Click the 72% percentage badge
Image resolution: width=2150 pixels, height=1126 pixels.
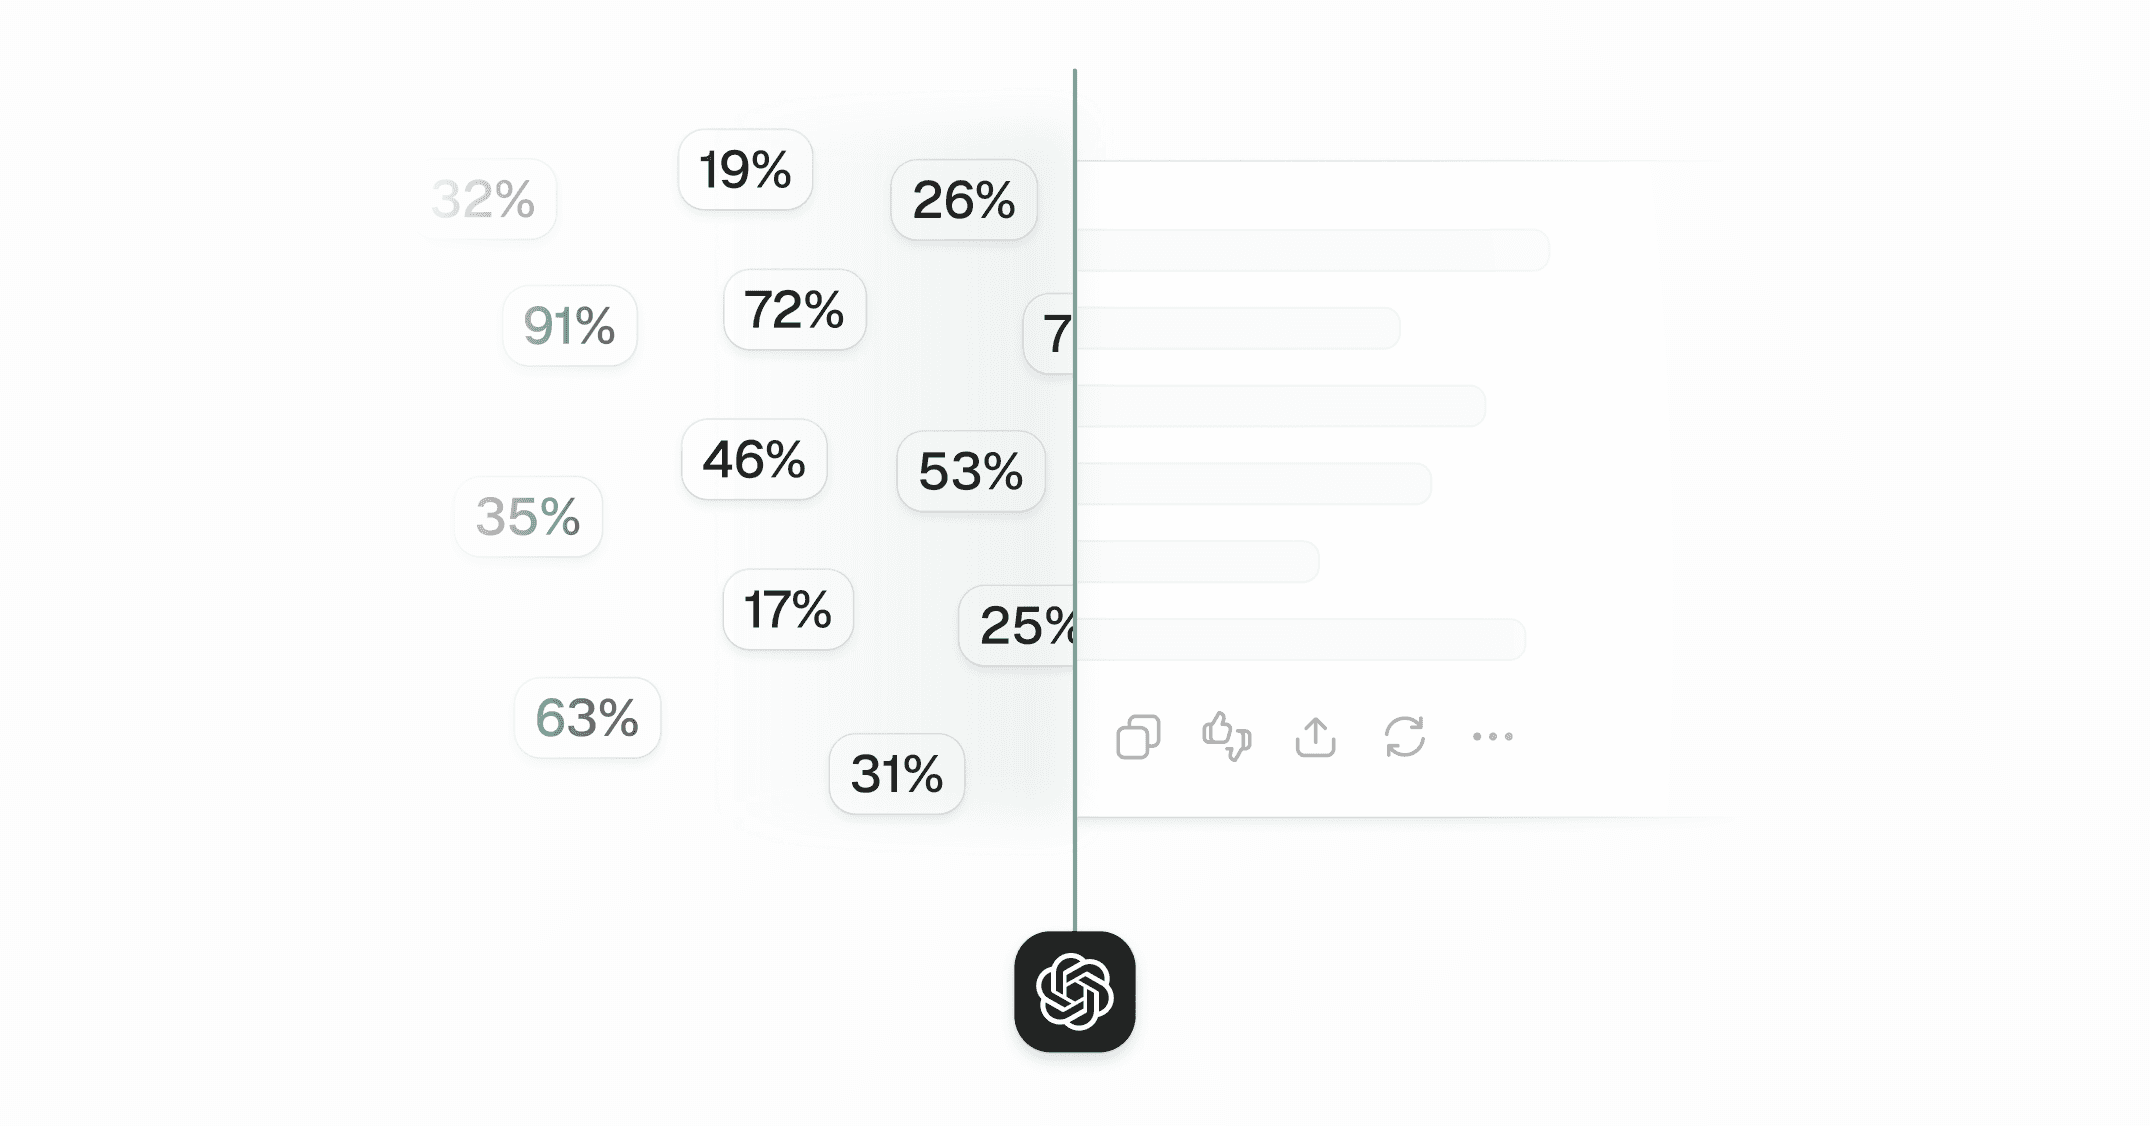795,309
